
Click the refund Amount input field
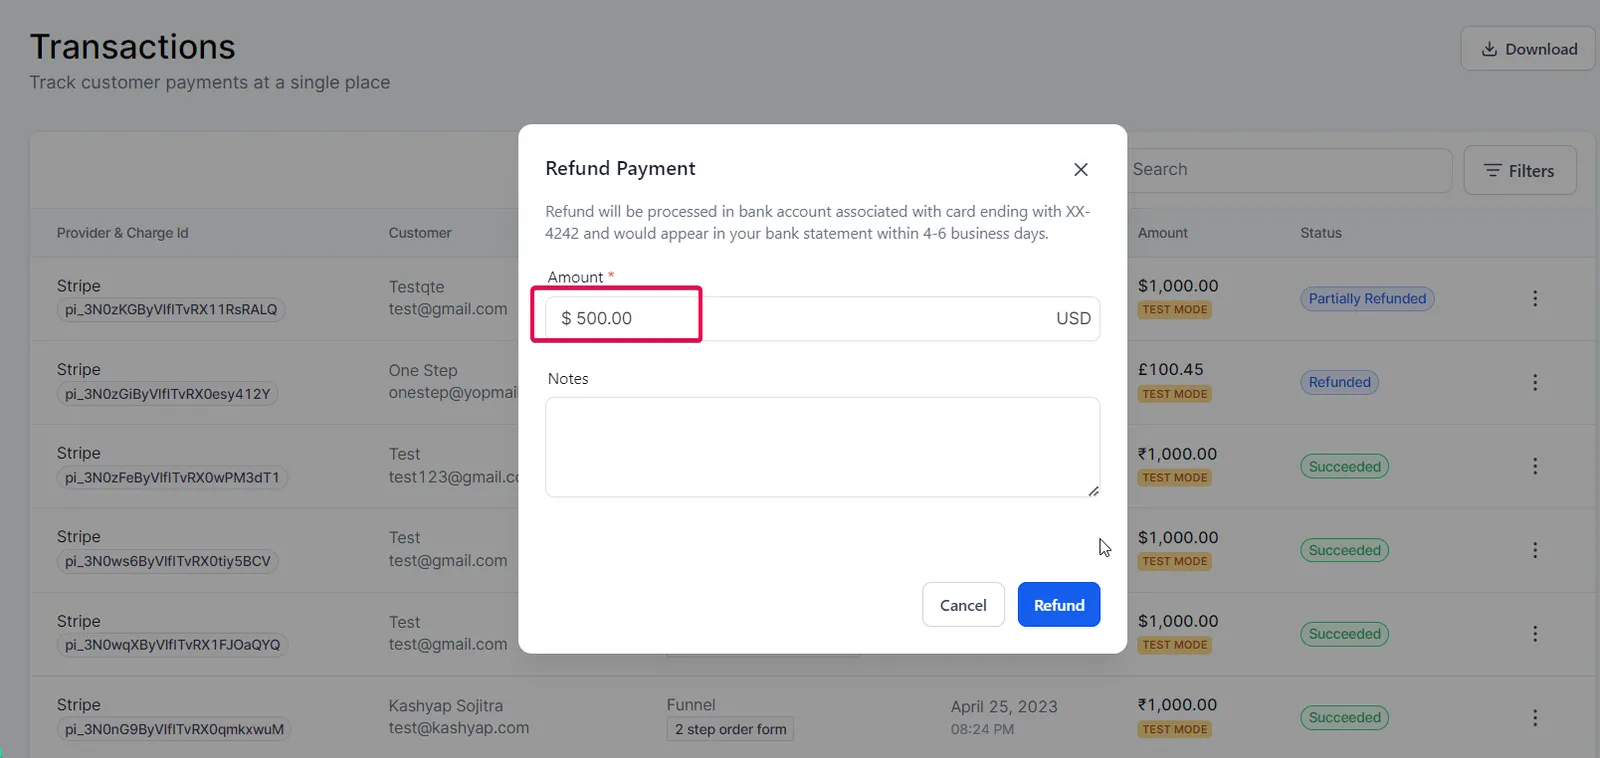coord(822,318)
